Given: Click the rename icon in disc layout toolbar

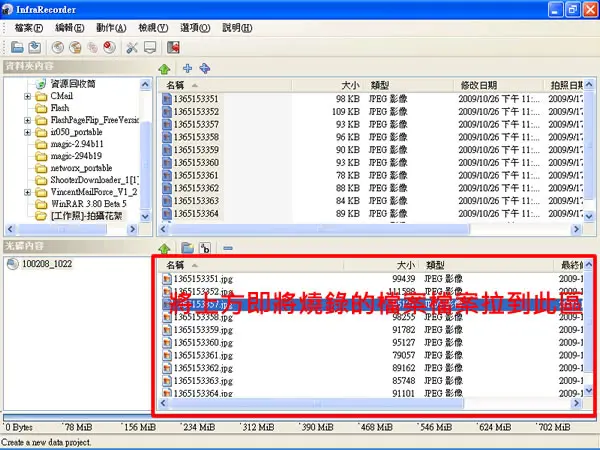Looking at the screenshot, I should pos(205,248).
